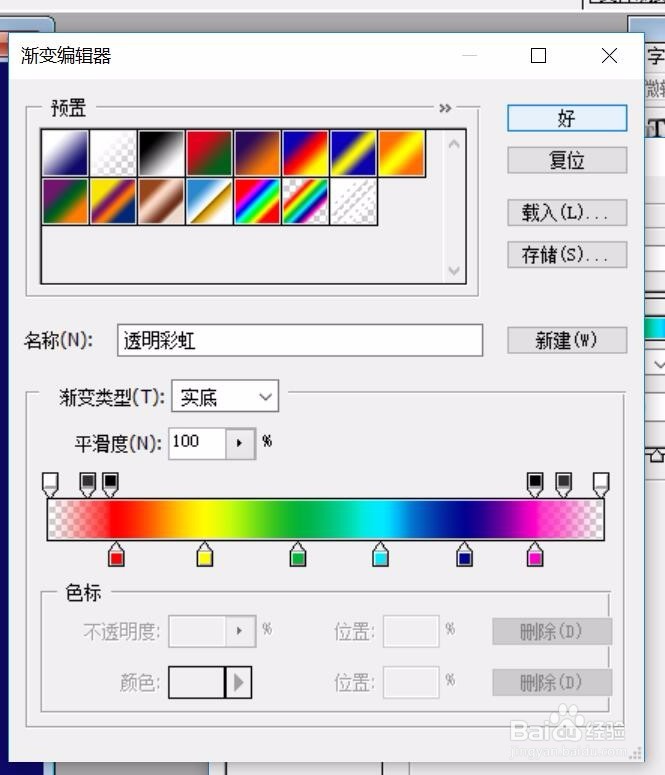Select the blue-yellow-blue gradient preset
This screenshot has width=665, height=775.
point(354,153)
